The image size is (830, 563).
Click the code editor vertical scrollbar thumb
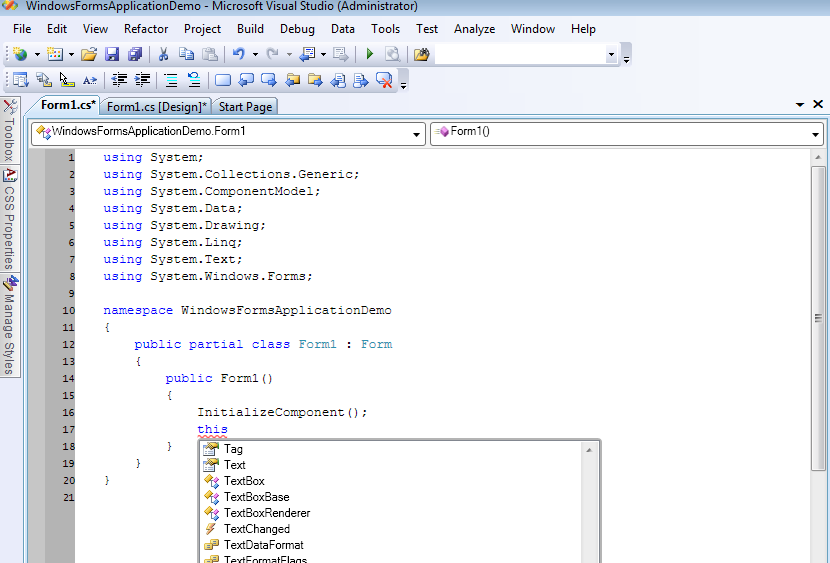pyautogui.click(x=818, y=318)
